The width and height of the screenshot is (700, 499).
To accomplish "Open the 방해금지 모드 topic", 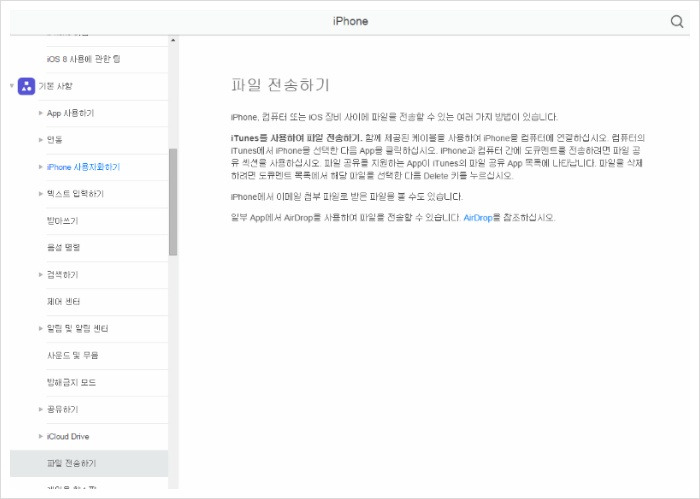I will tap(71, 383).
